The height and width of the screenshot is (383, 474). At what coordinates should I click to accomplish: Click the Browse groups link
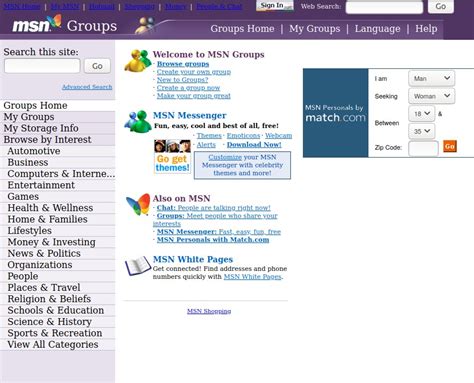coord(183,64)
